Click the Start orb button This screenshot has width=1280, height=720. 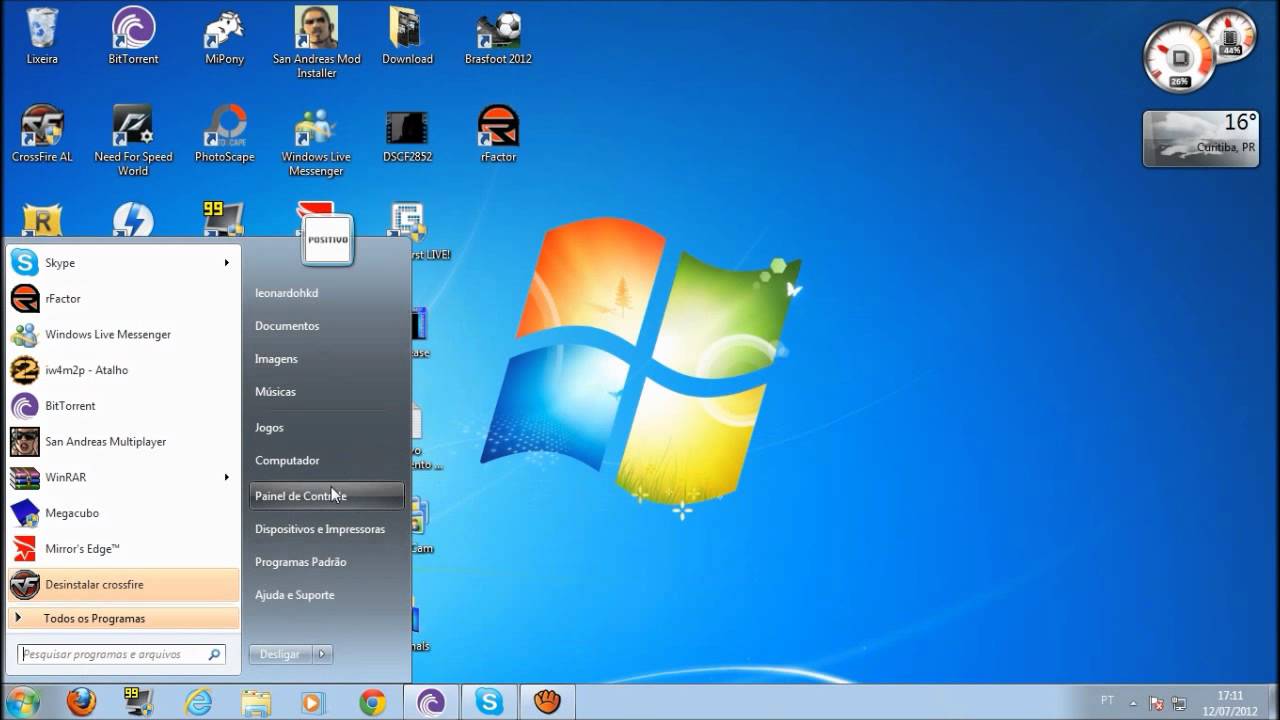click(24, 701)
